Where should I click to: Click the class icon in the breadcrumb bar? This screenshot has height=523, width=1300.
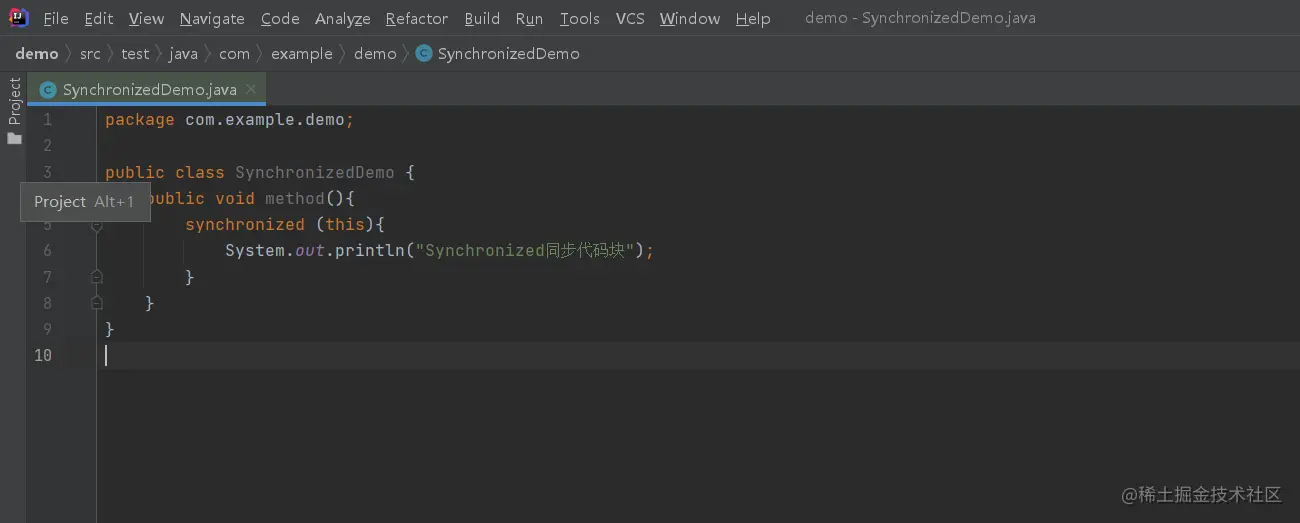tap(424, 54)
